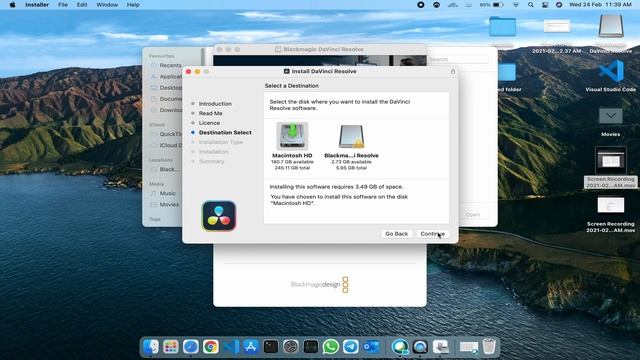Click the Search field in file dialog
640x360 pixels.
[x=458, y=60]
